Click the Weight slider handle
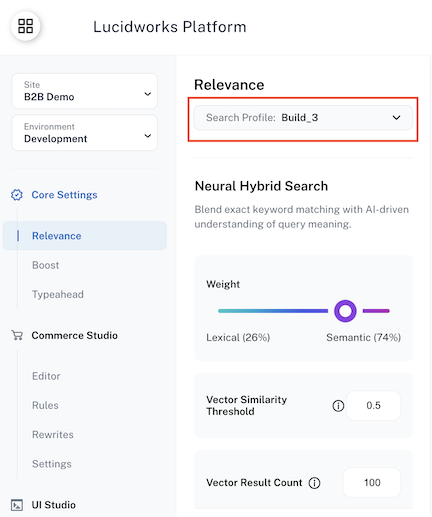Screen dimensions: 432x517 pos(345,311)
